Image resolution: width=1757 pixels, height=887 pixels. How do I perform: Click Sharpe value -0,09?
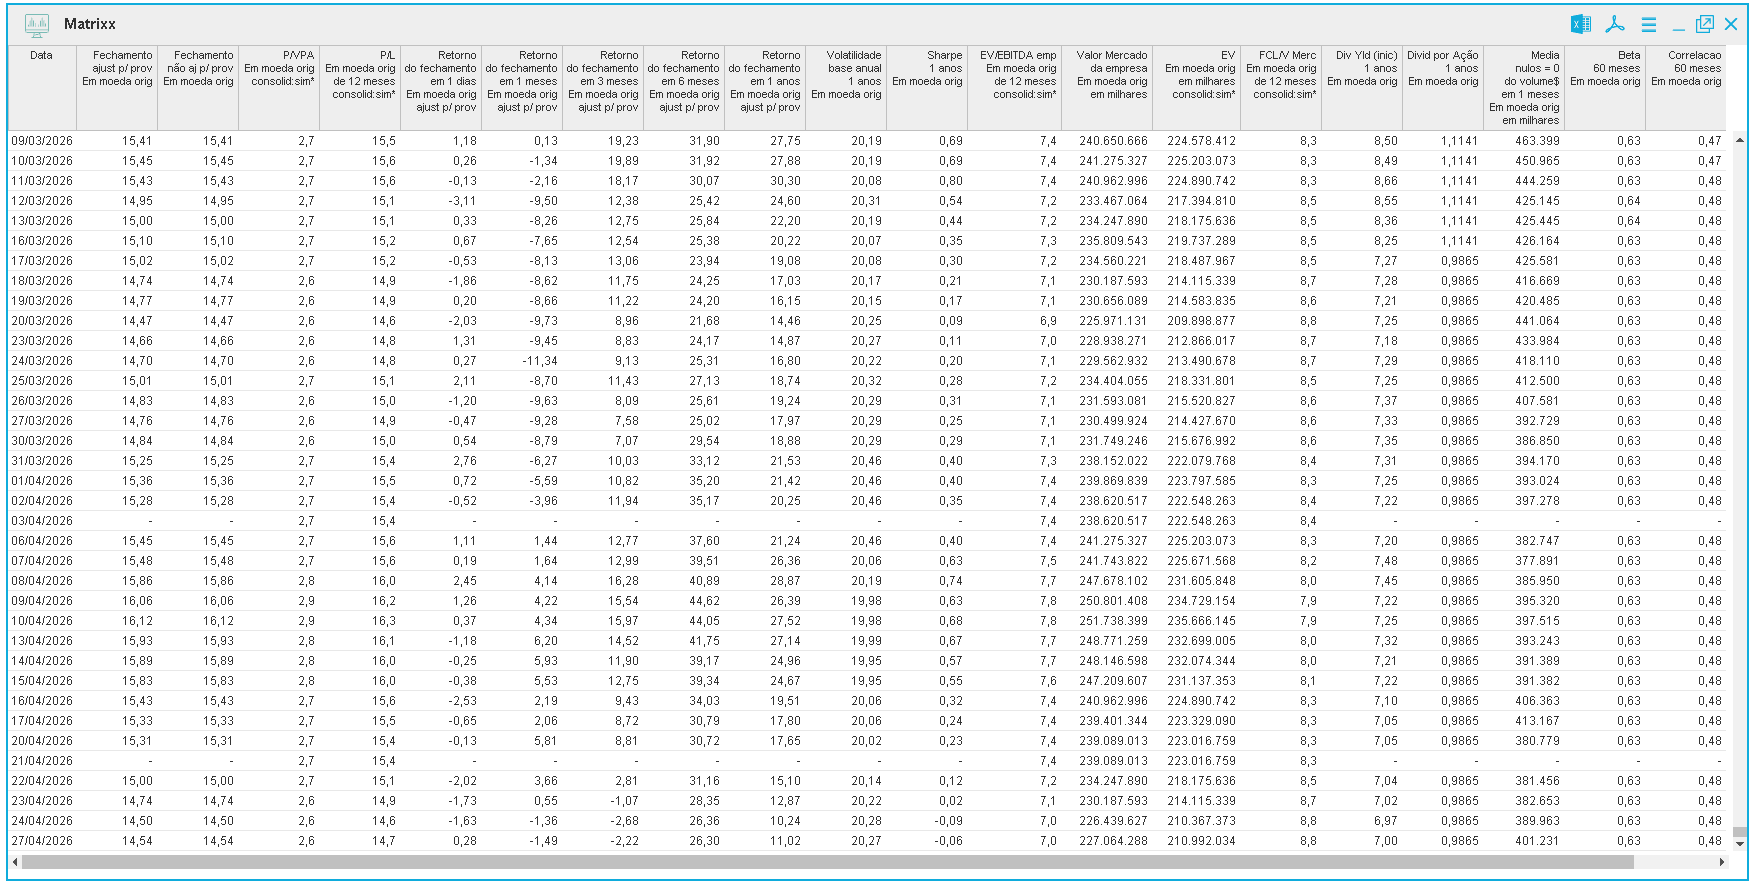pyautogui.click(x=949, y=821)
